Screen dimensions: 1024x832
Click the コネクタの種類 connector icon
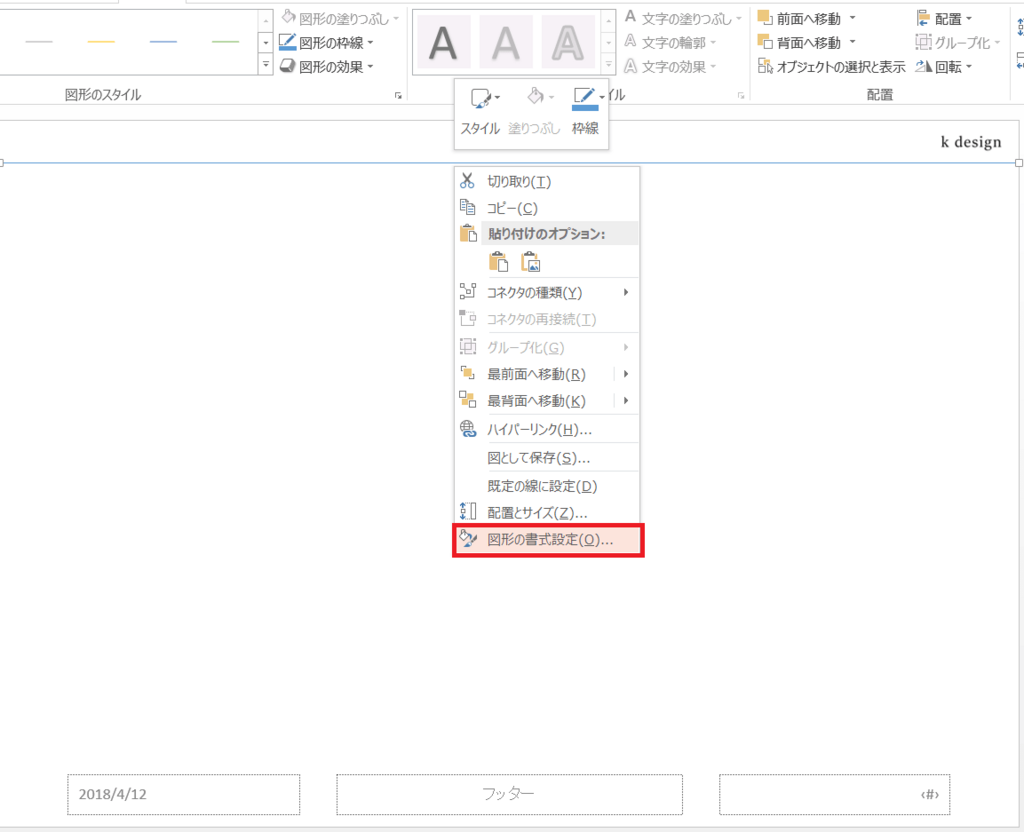pyautogui.click(x=468, y=292)
